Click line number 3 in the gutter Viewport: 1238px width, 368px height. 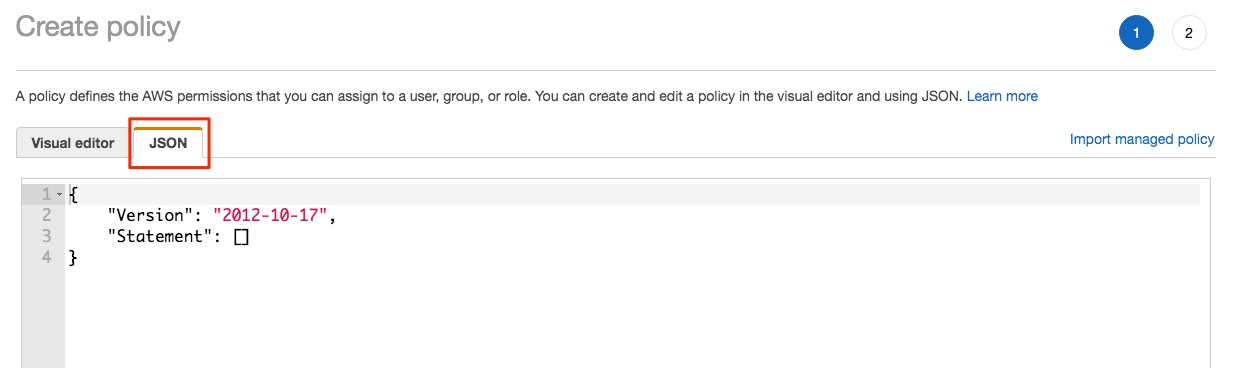(x=46, y=236)
